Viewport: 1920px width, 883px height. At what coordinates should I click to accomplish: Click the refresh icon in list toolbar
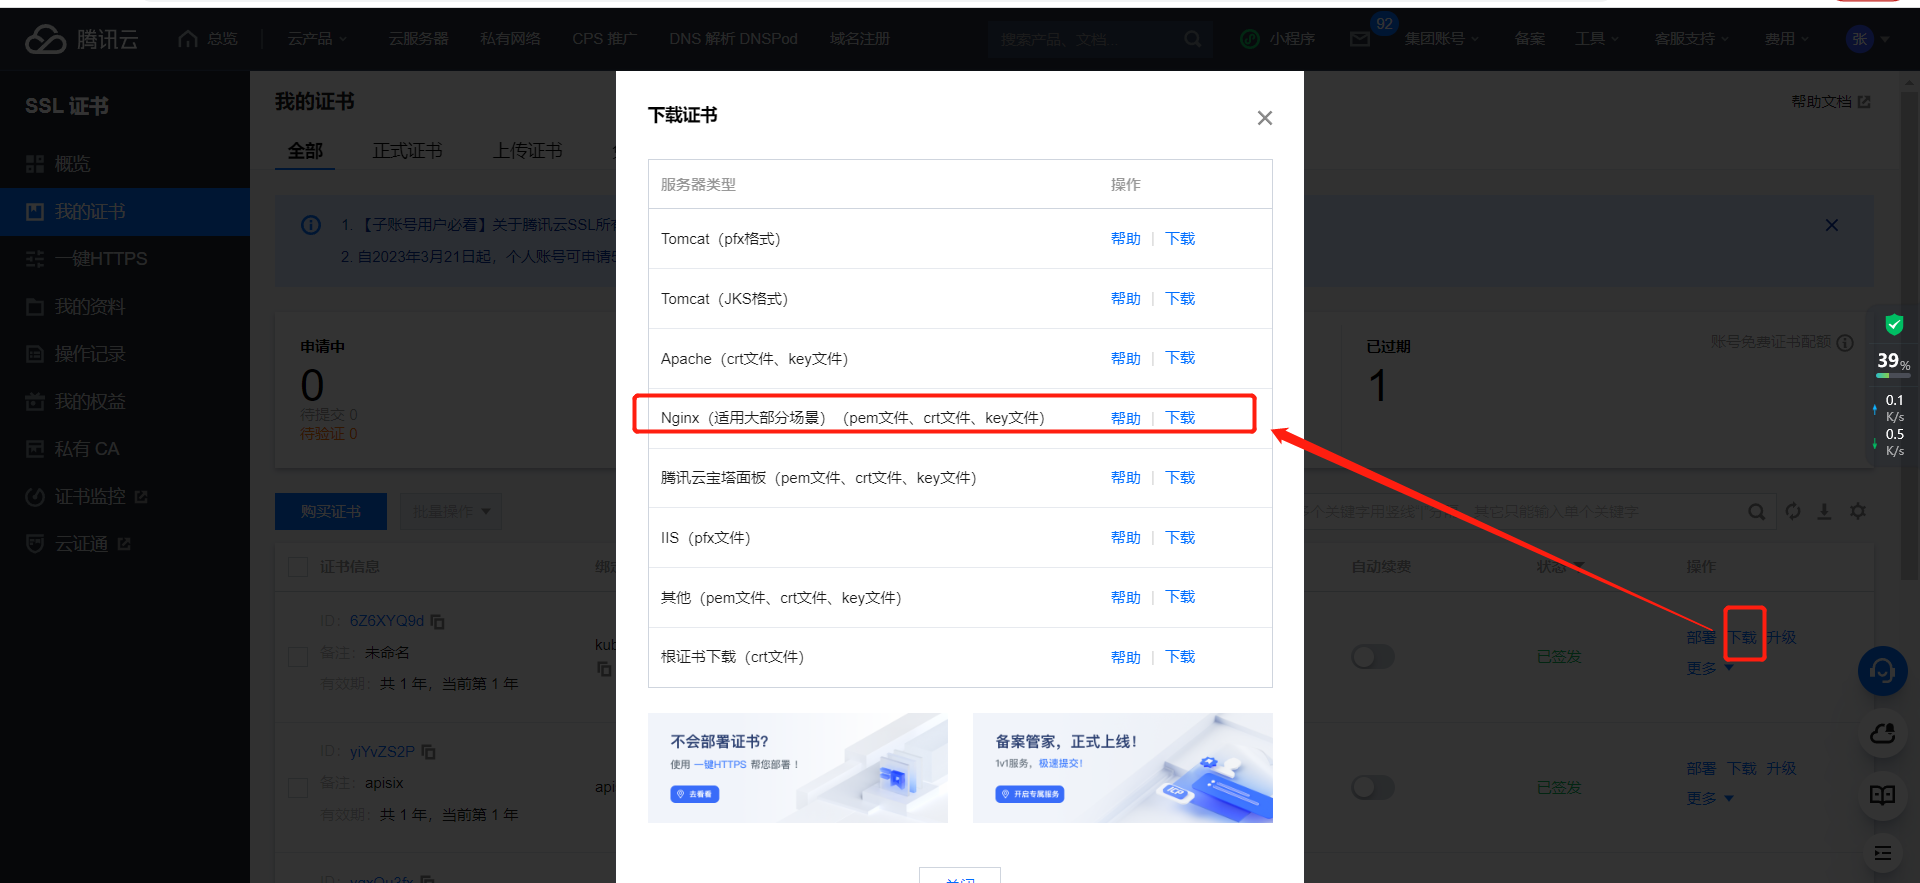[1793, 511]
